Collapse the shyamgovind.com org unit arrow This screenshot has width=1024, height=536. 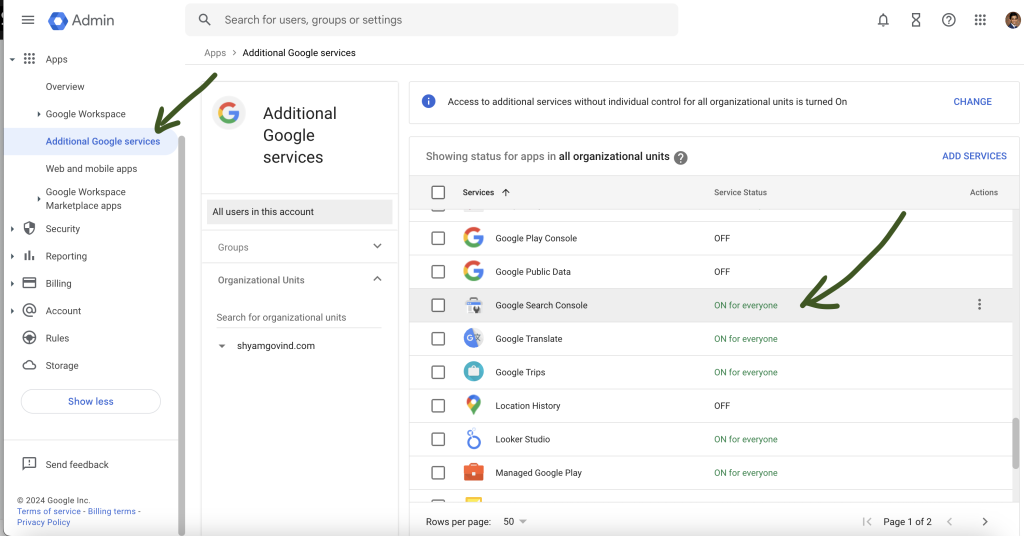pos(222,346)
